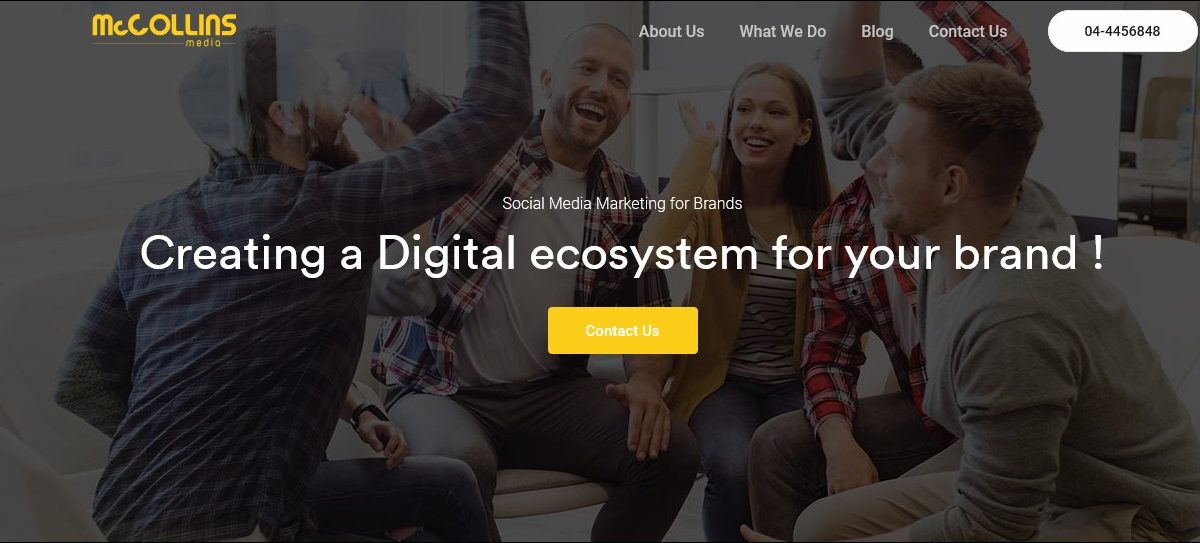Select Contact Us in the navigation bar

tap(967, 31)
